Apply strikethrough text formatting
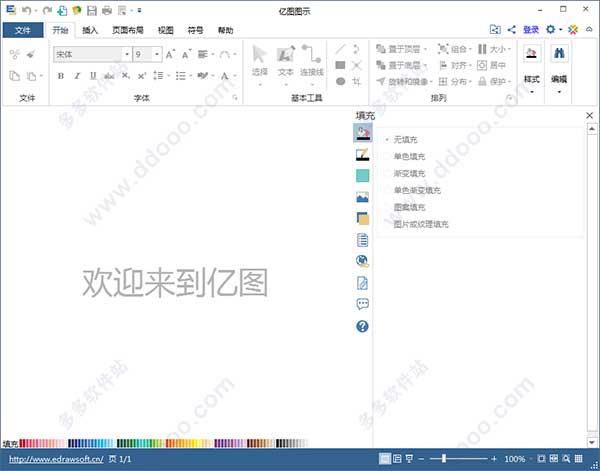Viewport: 600px width, 471px height. [x=109, y=76]
